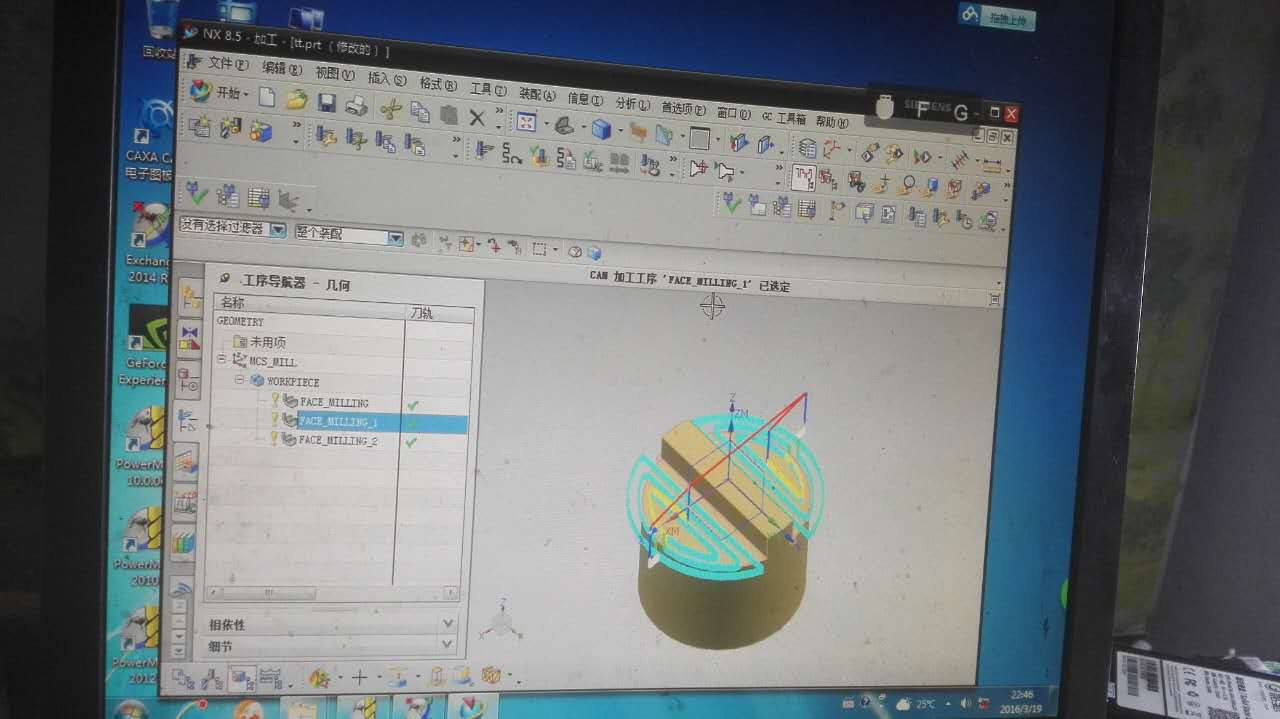Viewport: 1280px width, 719px height.
Task: Open the 文件 (File) menu
Action: click(x=227, y=64)
